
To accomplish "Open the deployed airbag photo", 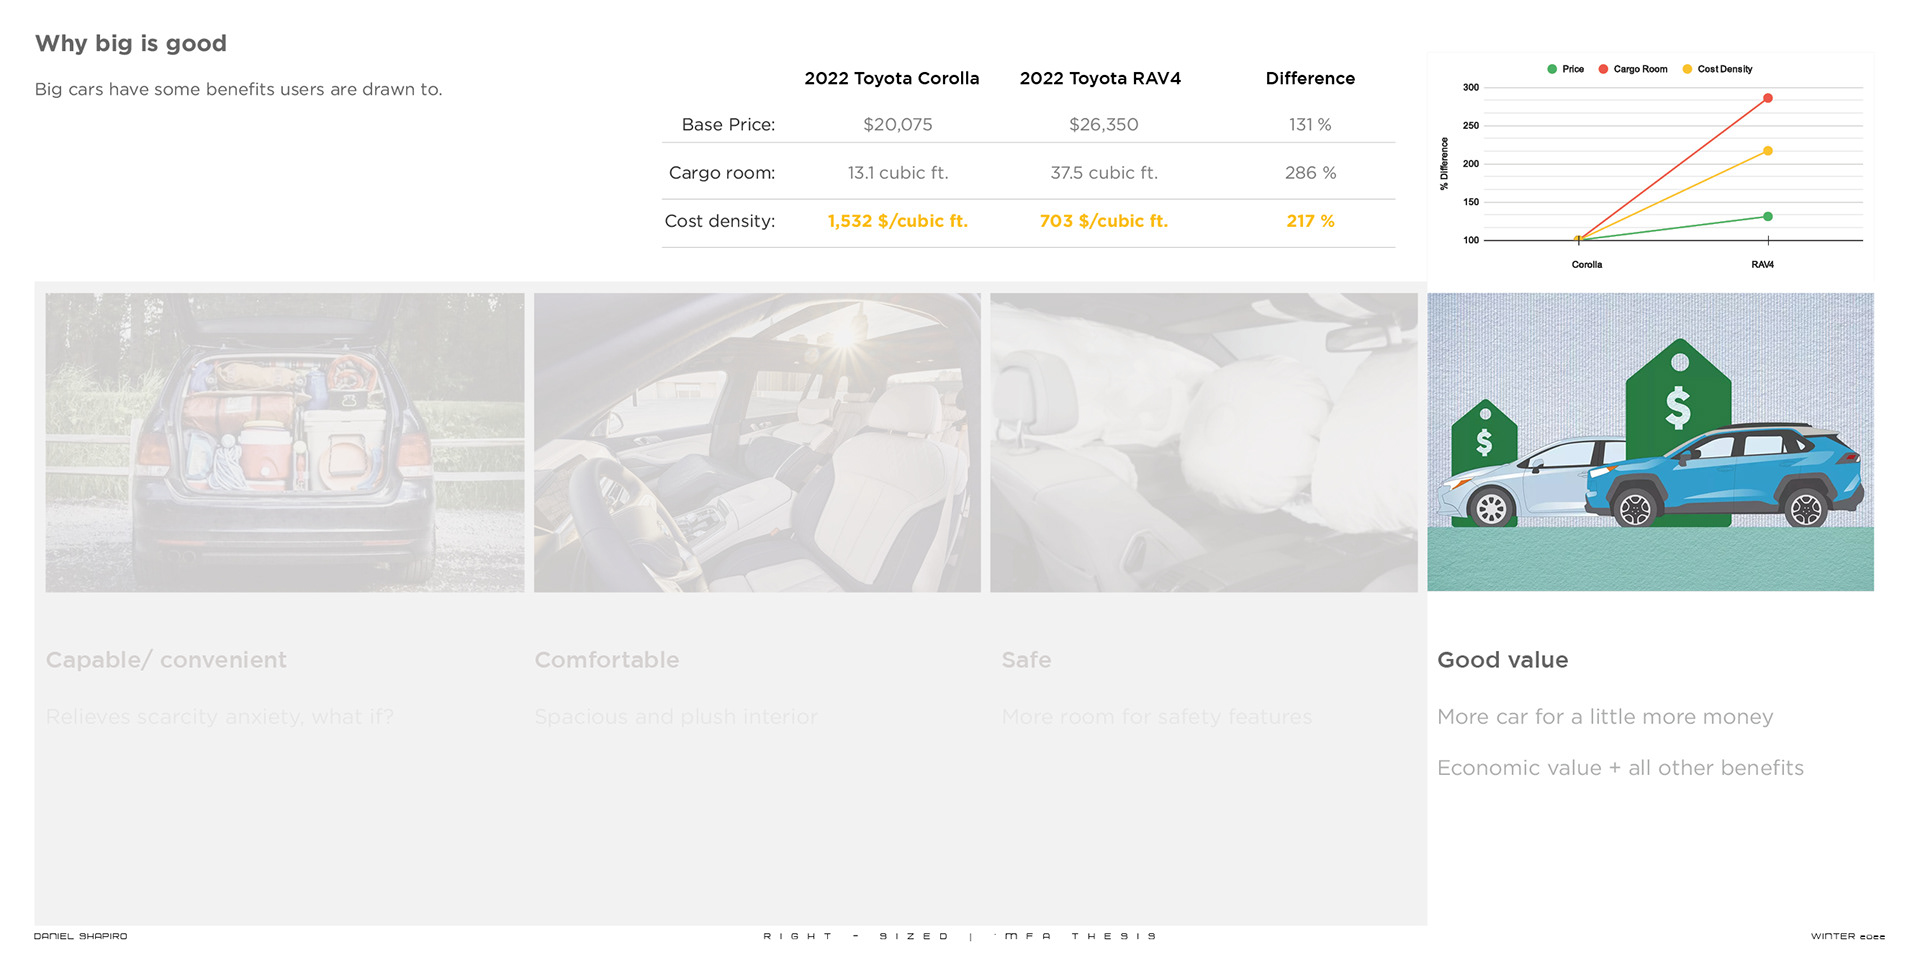I will click(1204, 442).
